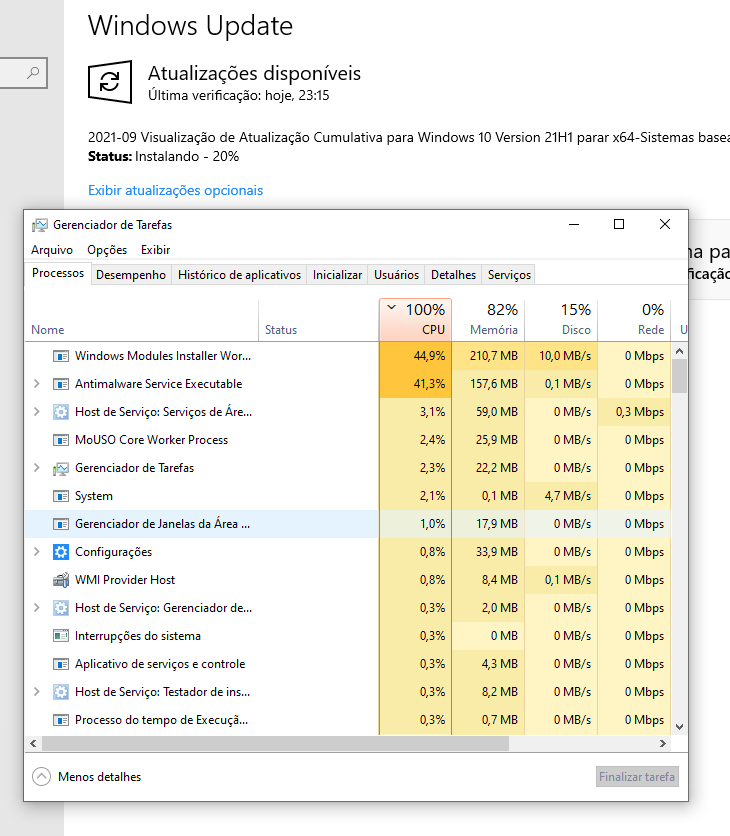Click Exibir atualizações opcionais link
Viewport: 730px width, 836px height.
click(175, 190)
